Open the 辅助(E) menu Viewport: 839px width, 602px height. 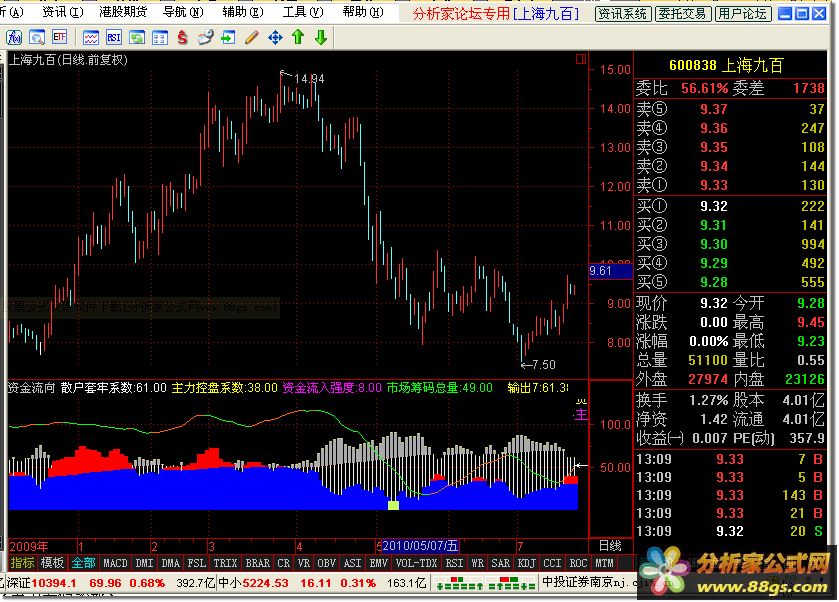pyautogui.click(x=243, y=12)
